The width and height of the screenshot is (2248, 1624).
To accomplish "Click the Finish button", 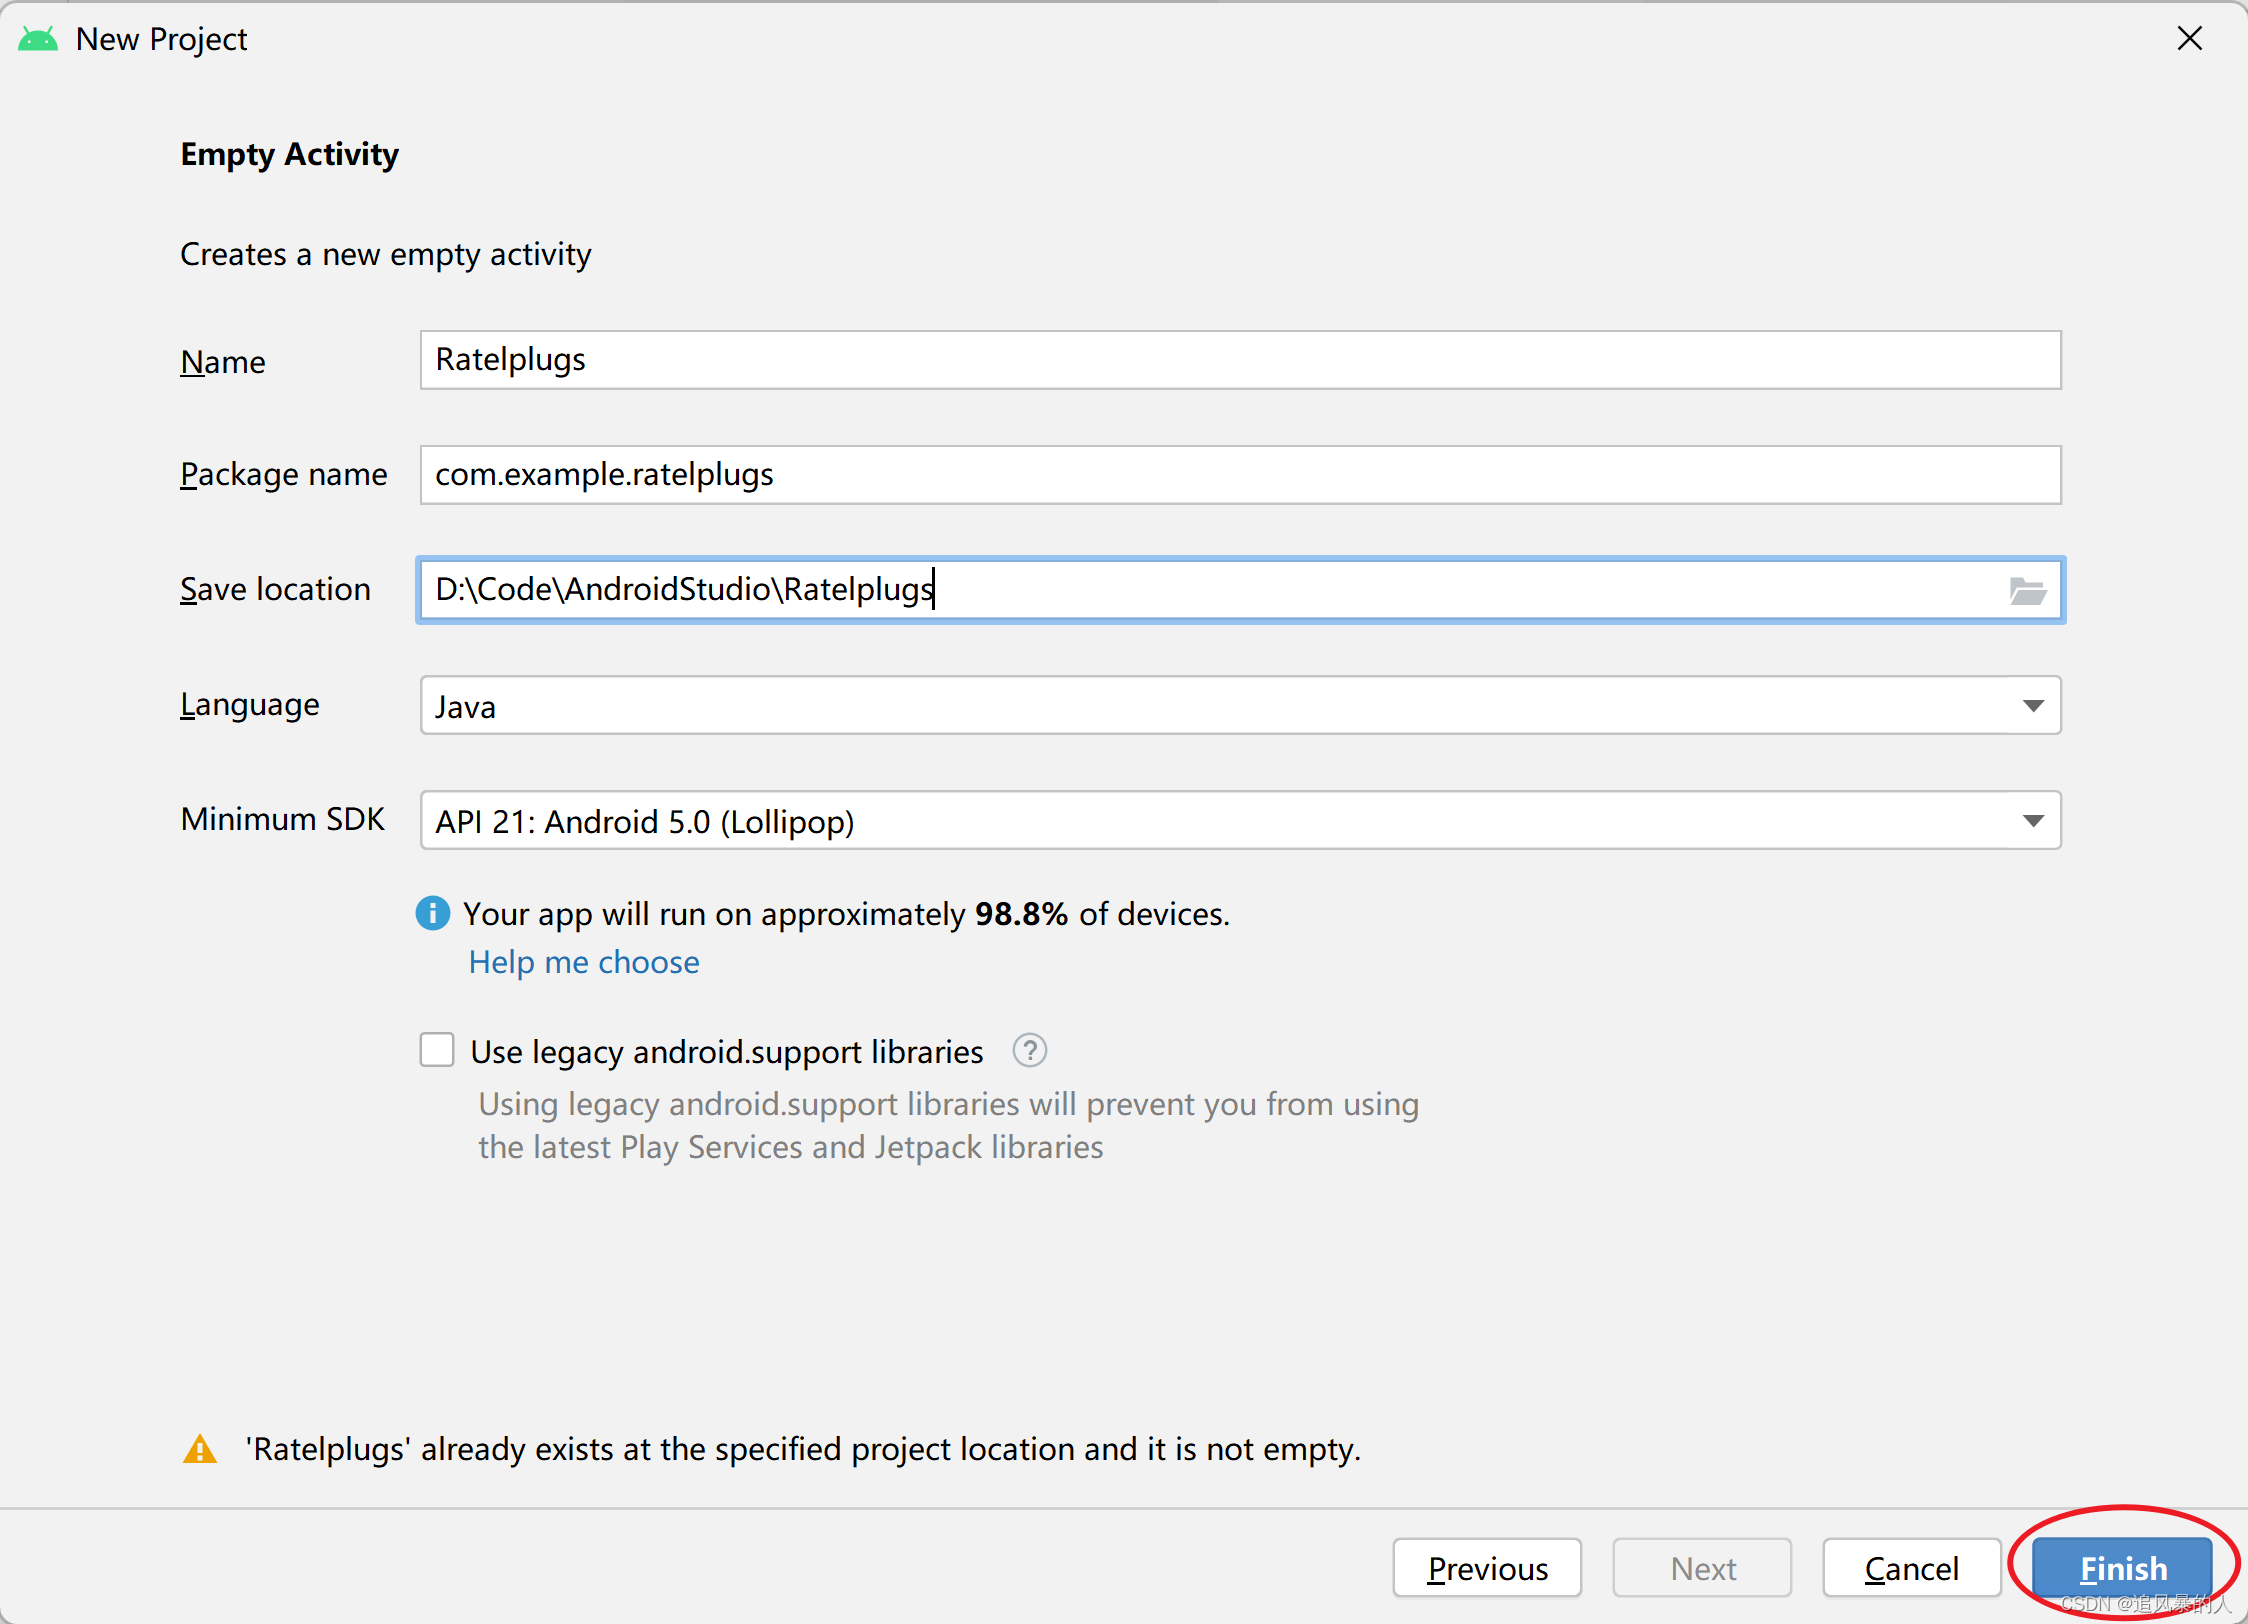I will click(x=2123, y=1568).
